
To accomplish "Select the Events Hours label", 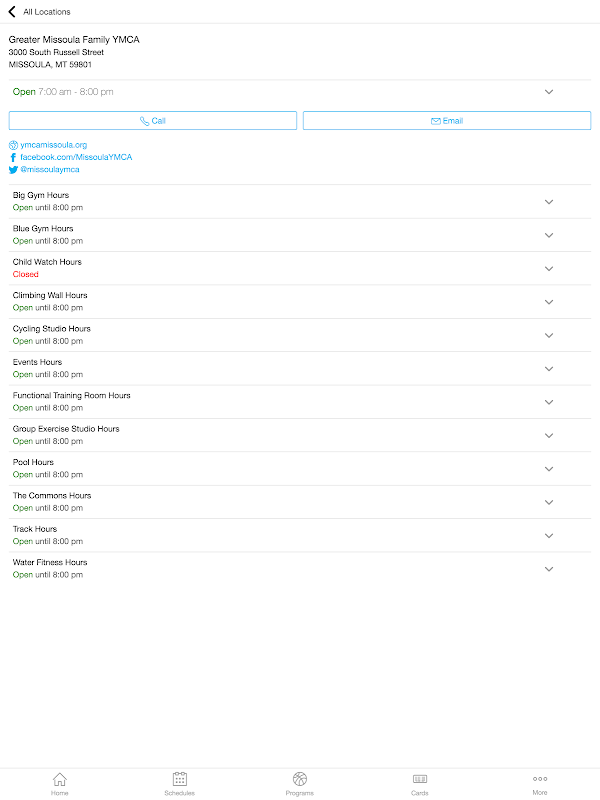I will tap(37, 362).
